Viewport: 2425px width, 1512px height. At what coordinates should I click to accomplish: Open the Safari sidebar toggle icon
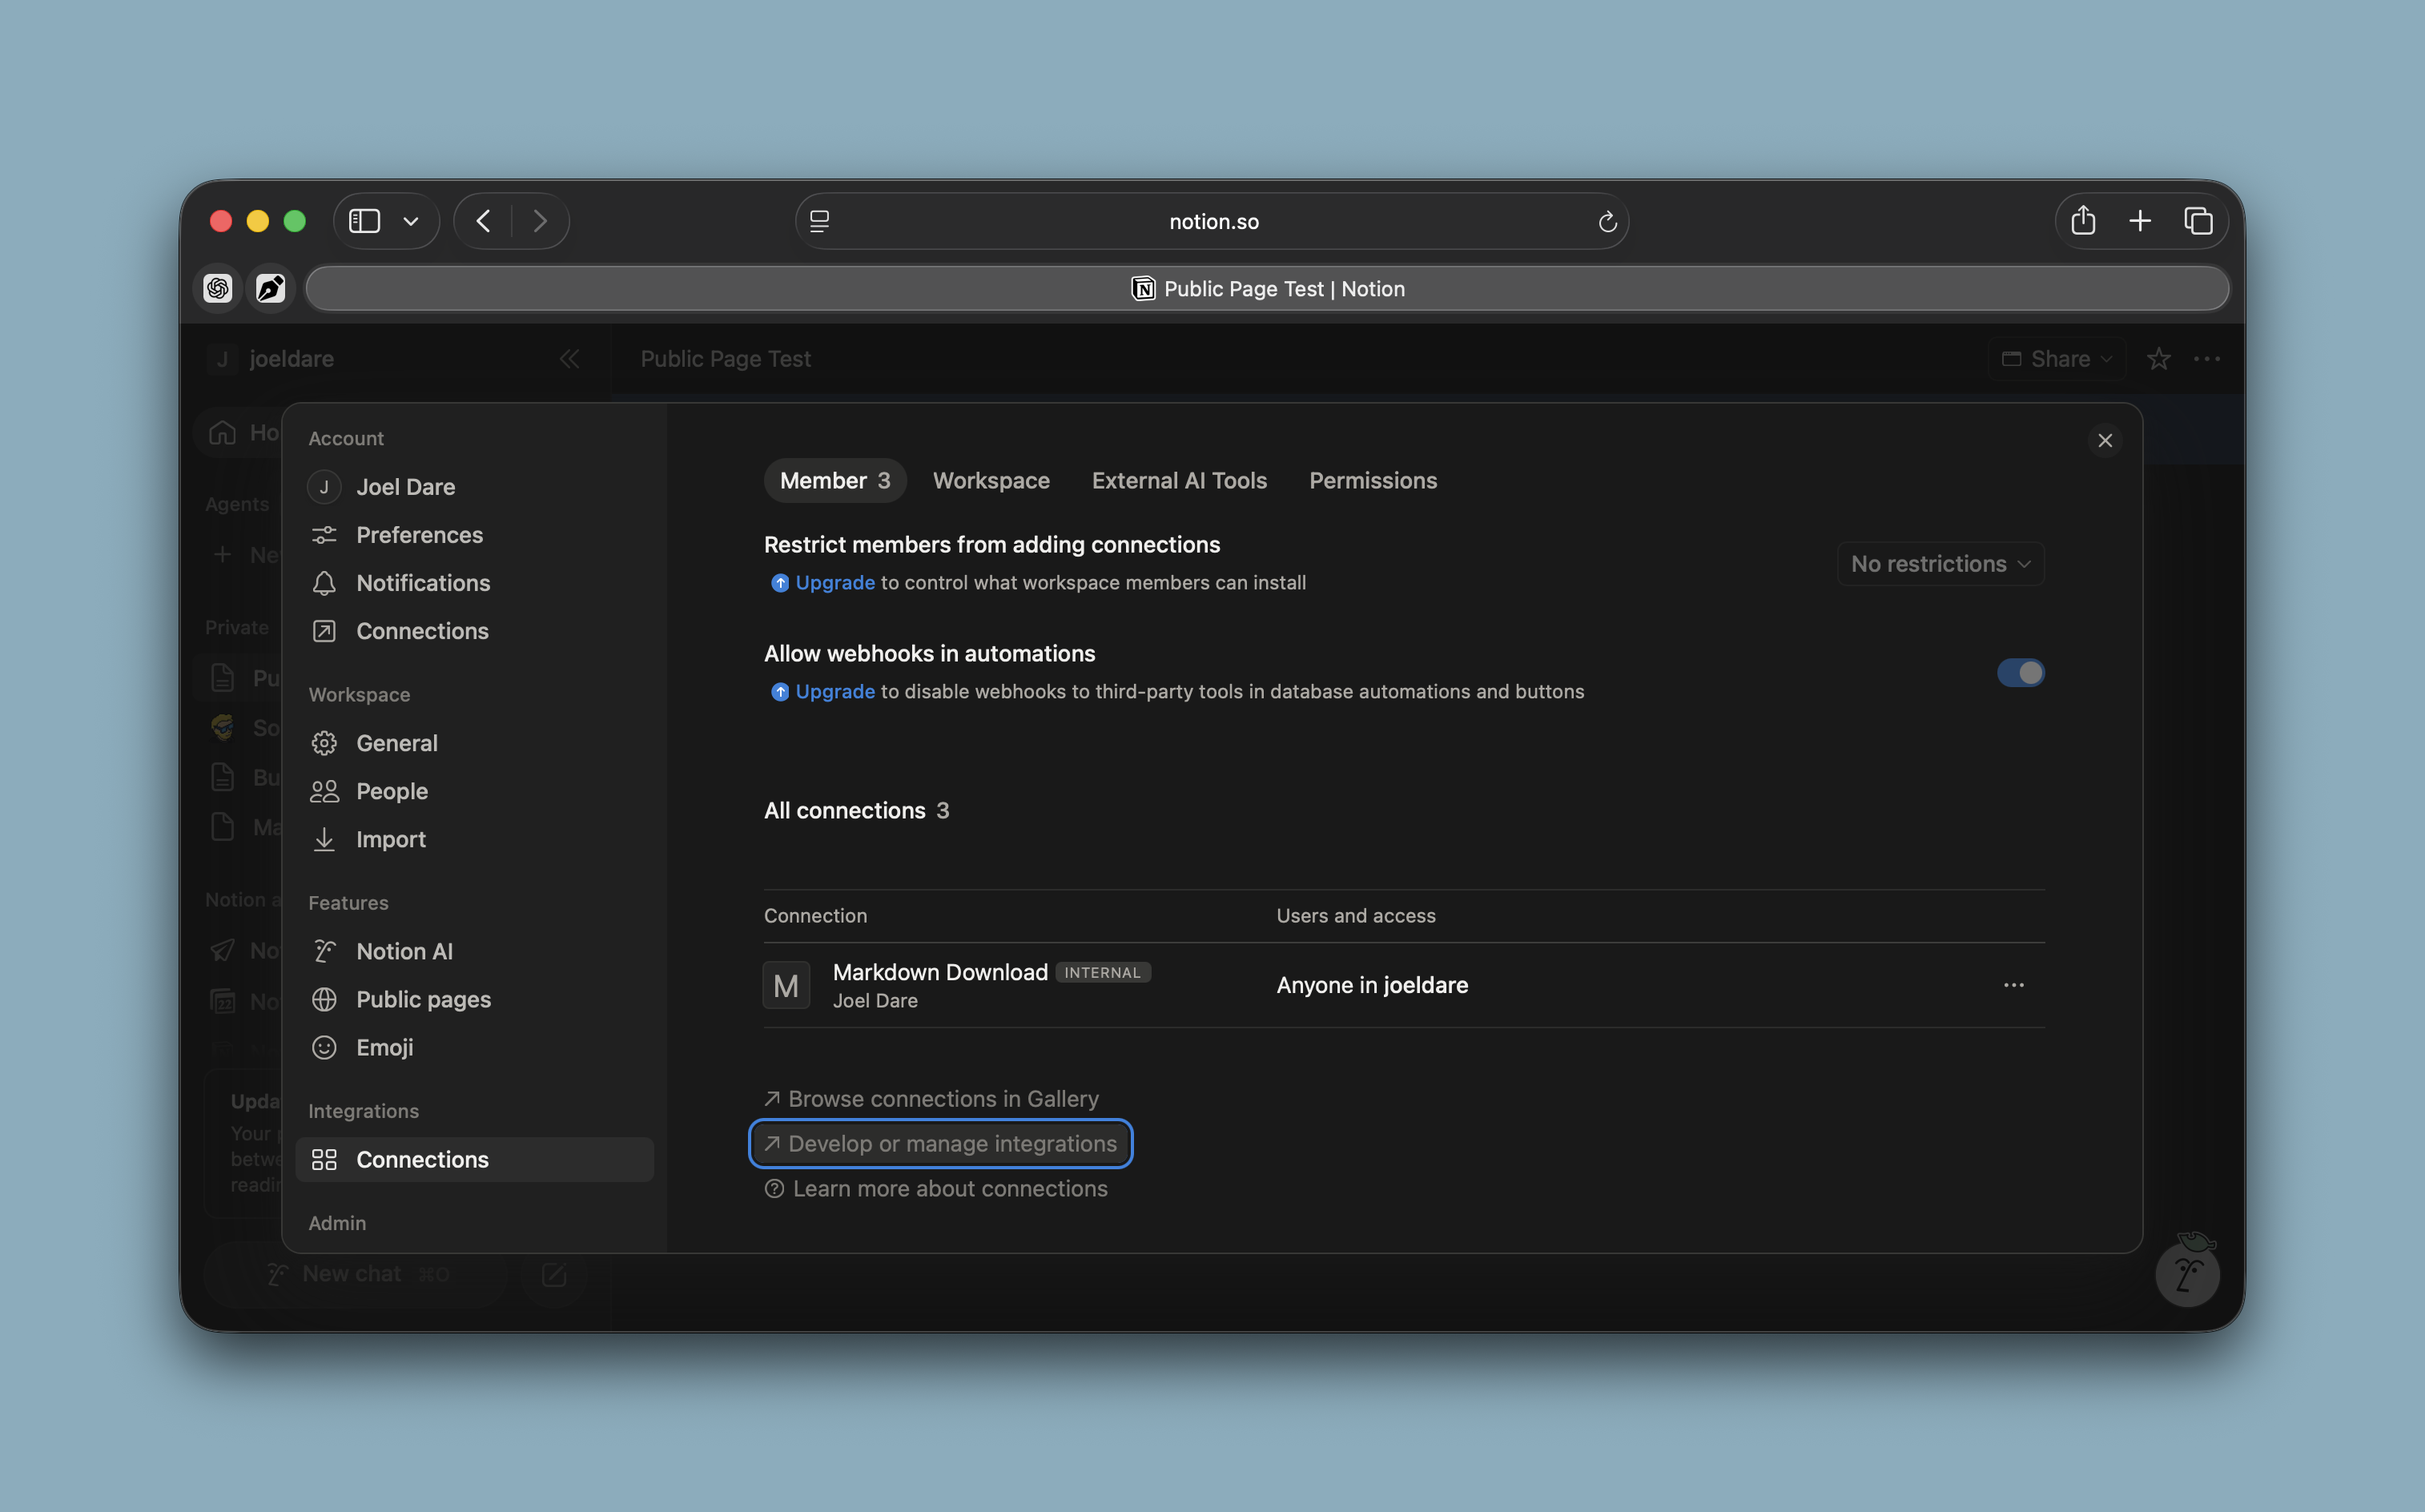364,221
